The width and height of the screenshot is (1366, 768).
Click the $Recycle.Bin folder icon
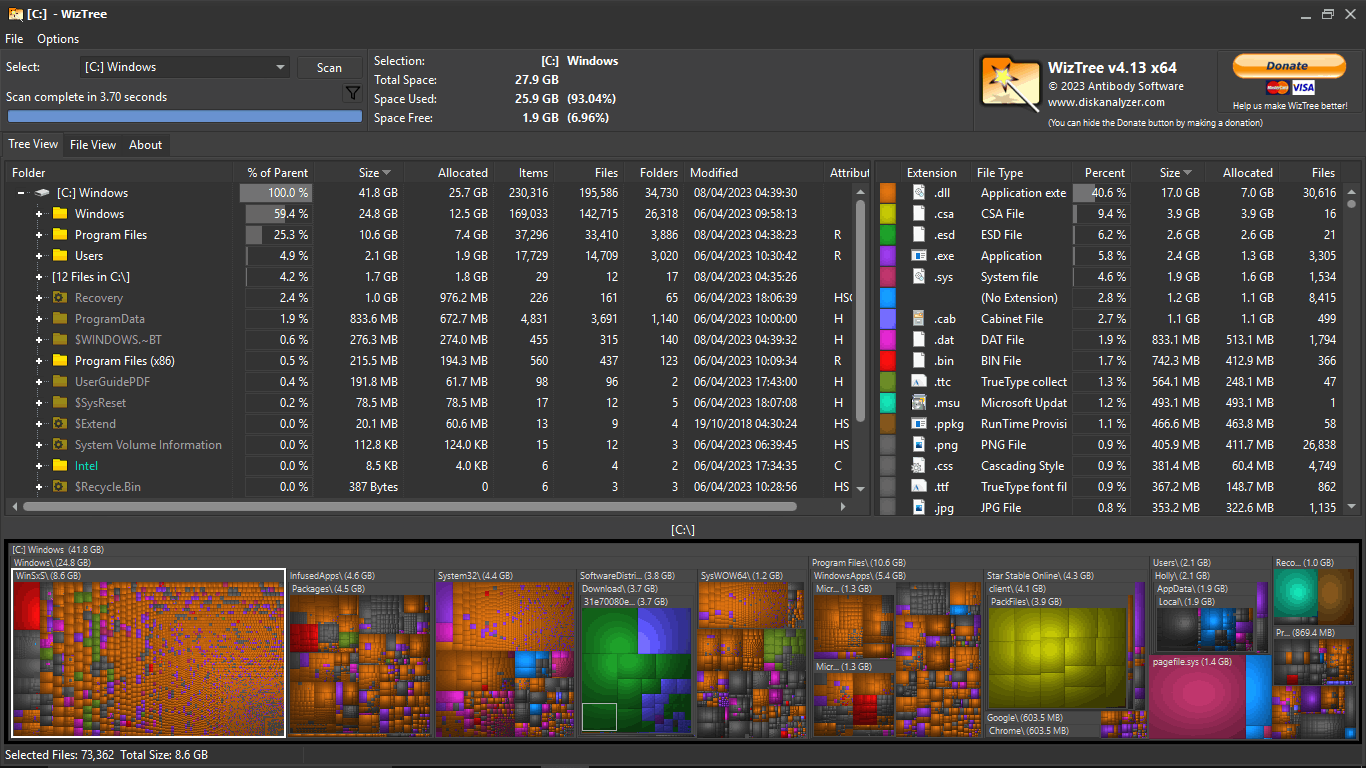pyautogui.click(x=60, y=487)
